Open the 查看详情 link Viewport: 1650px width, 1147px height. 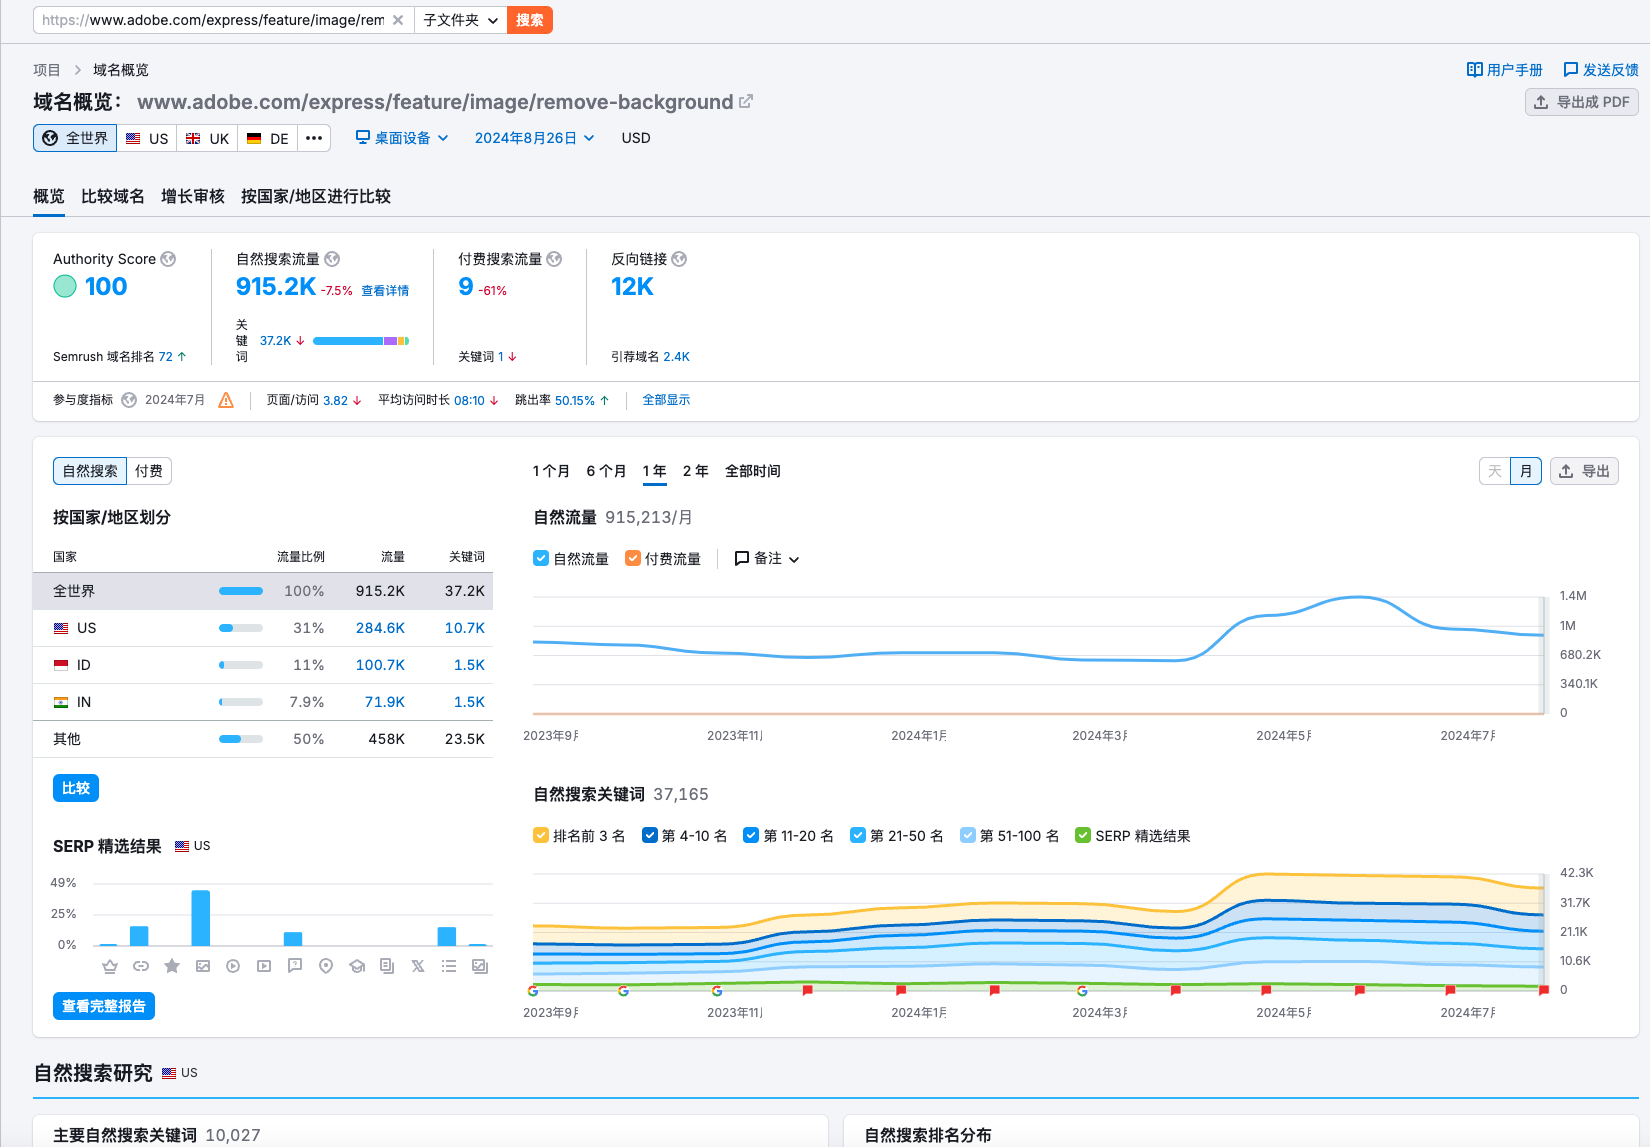coord(385,291)
